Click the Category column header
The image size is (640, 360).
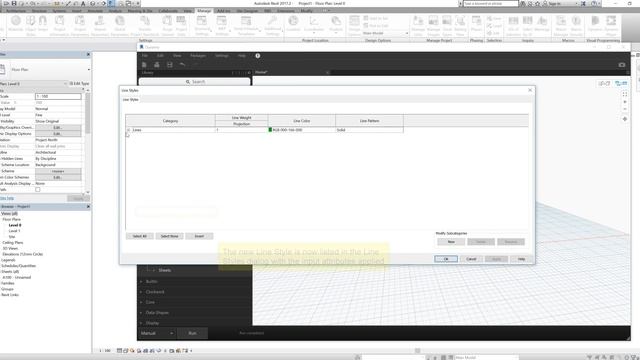(x=170, y=121)
